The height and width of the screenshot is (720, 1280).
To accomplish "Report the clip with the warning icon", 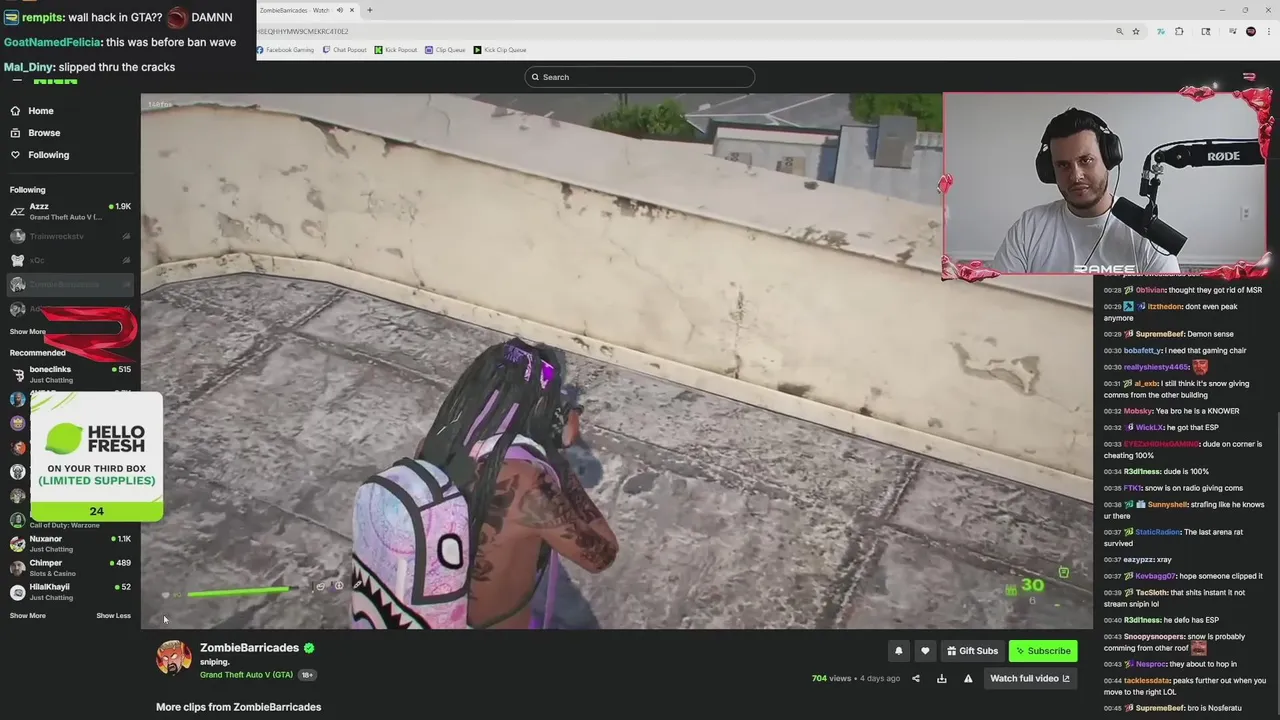I will pyautogui.click(x=967, y=679).
